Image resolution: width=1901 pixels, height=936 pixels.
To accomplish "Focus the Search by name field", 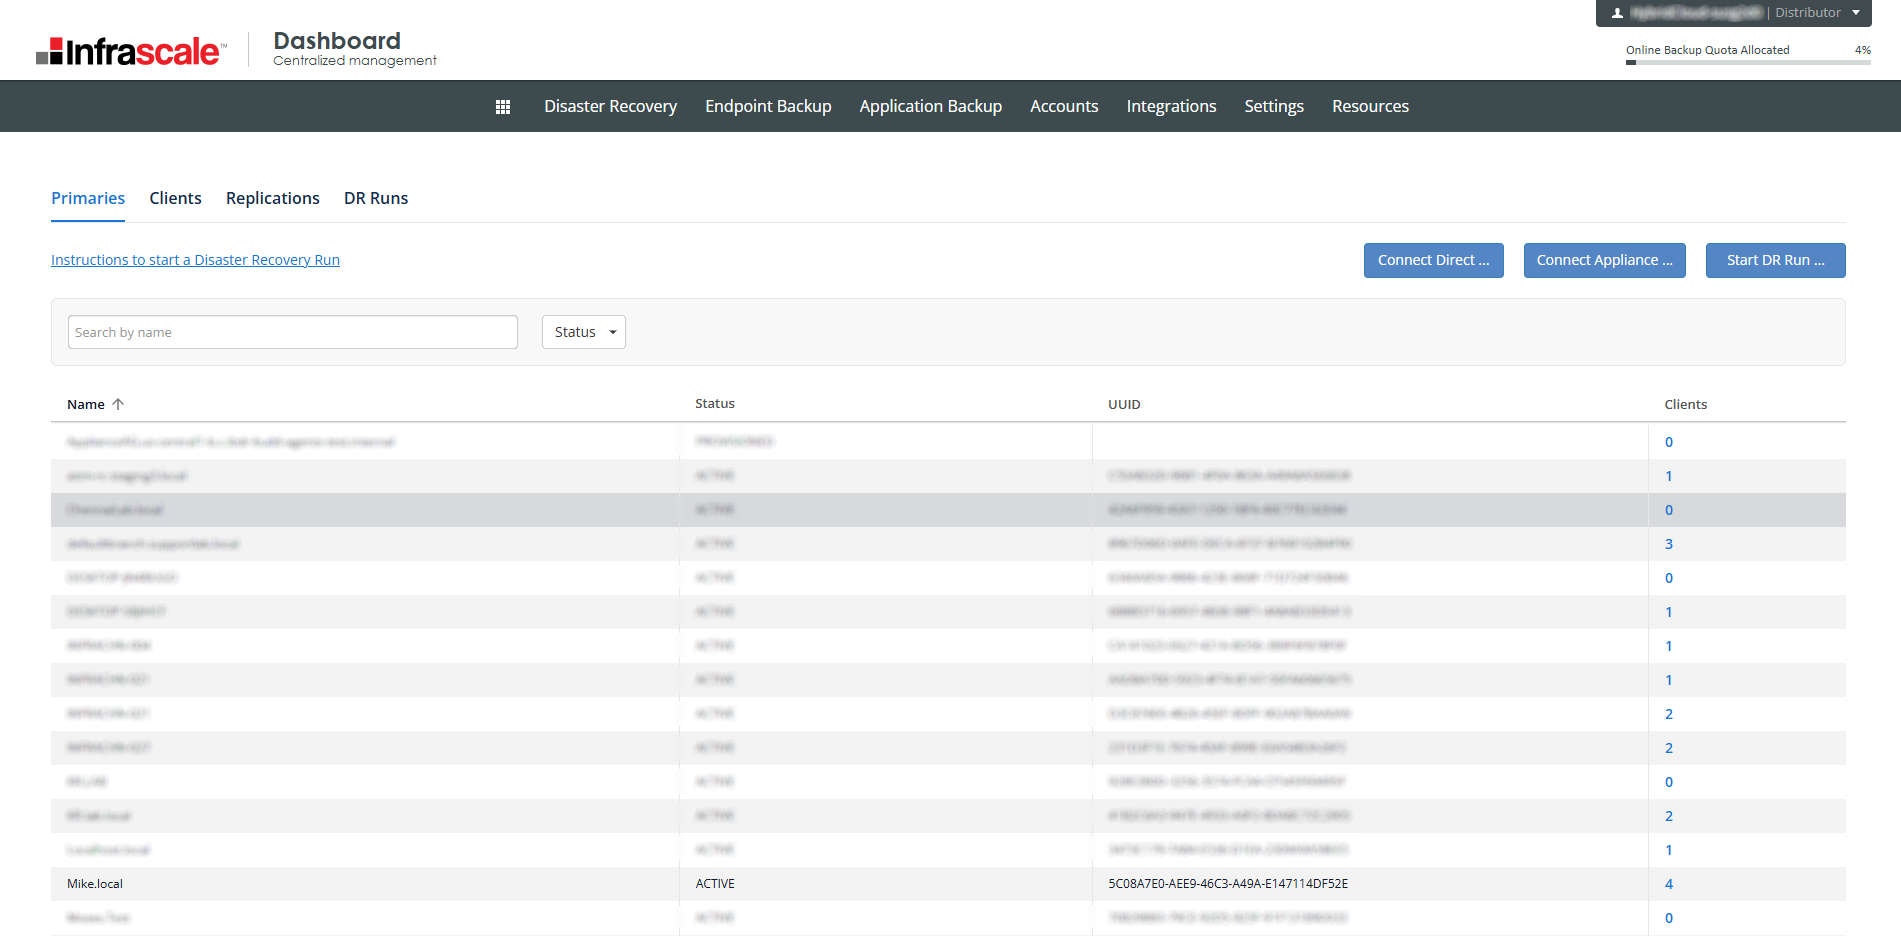I will pyautogui.click(x=292, y=332).
